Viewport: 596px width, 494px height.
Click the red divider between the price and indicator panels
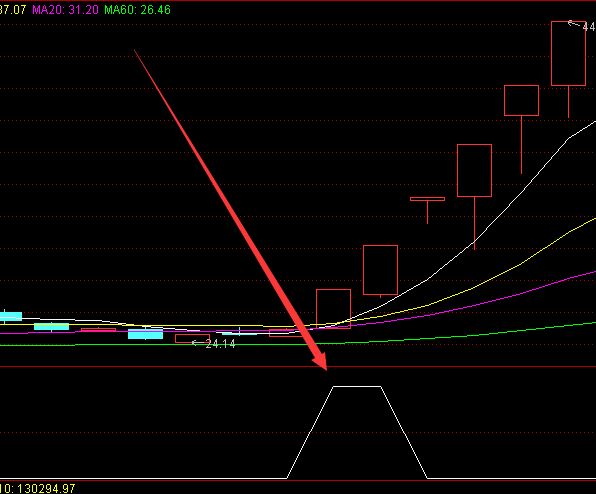[x=298, y=367]
